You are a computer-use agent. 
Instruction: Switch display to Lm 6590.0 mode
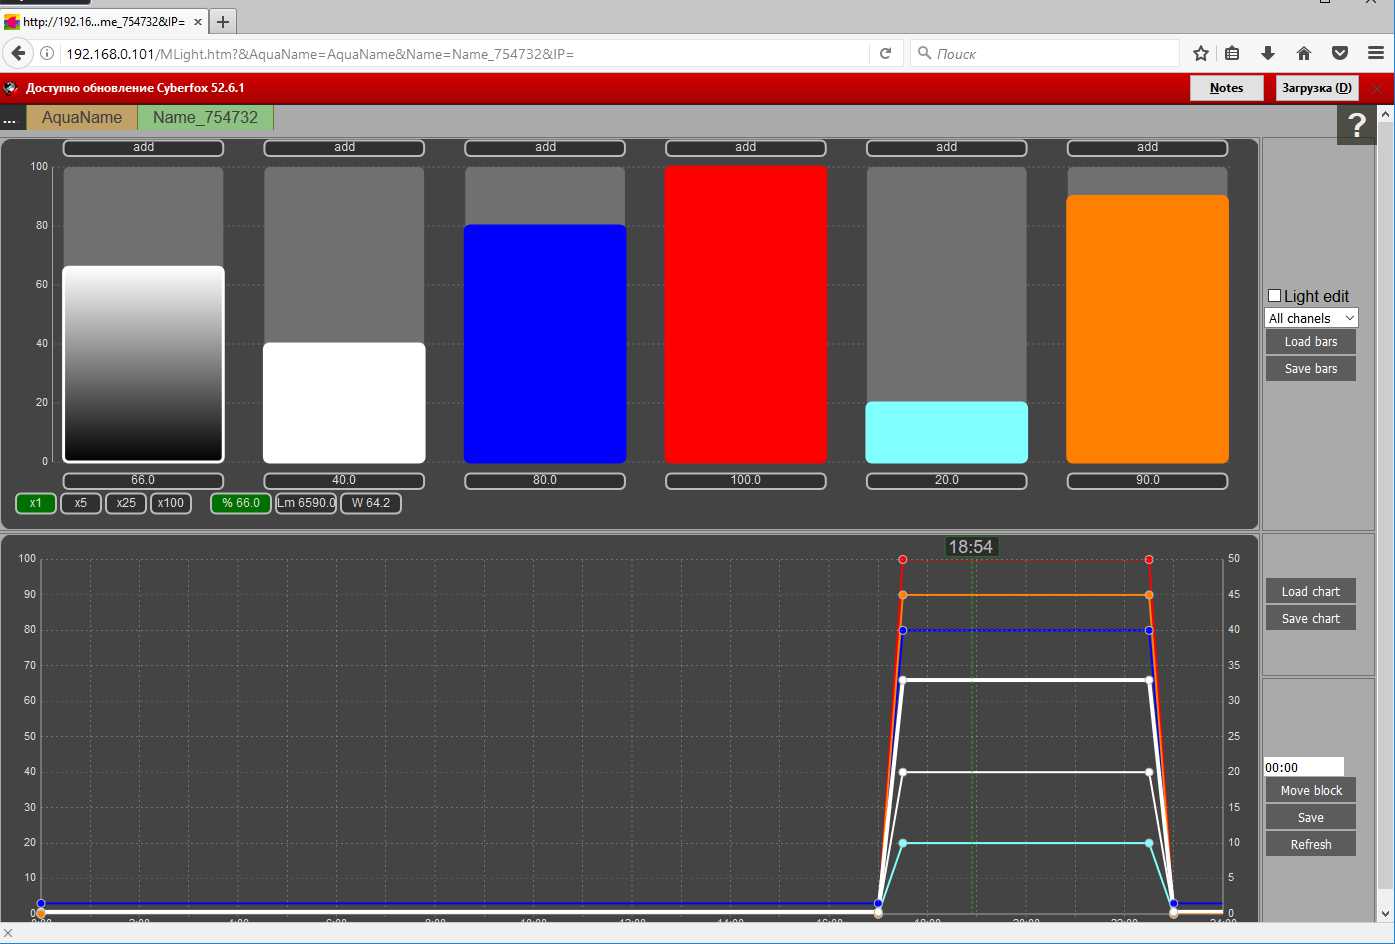click(x=306, y=503)
